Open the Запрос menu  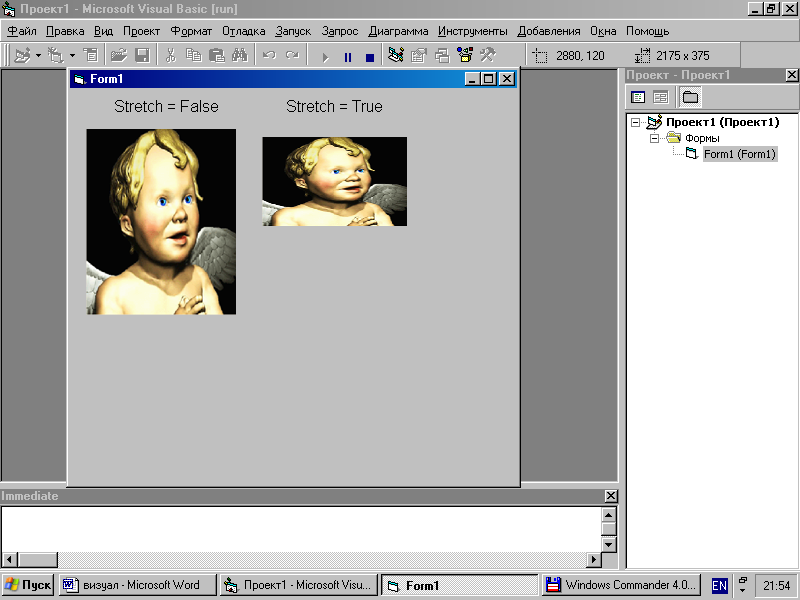coord(340,31)
